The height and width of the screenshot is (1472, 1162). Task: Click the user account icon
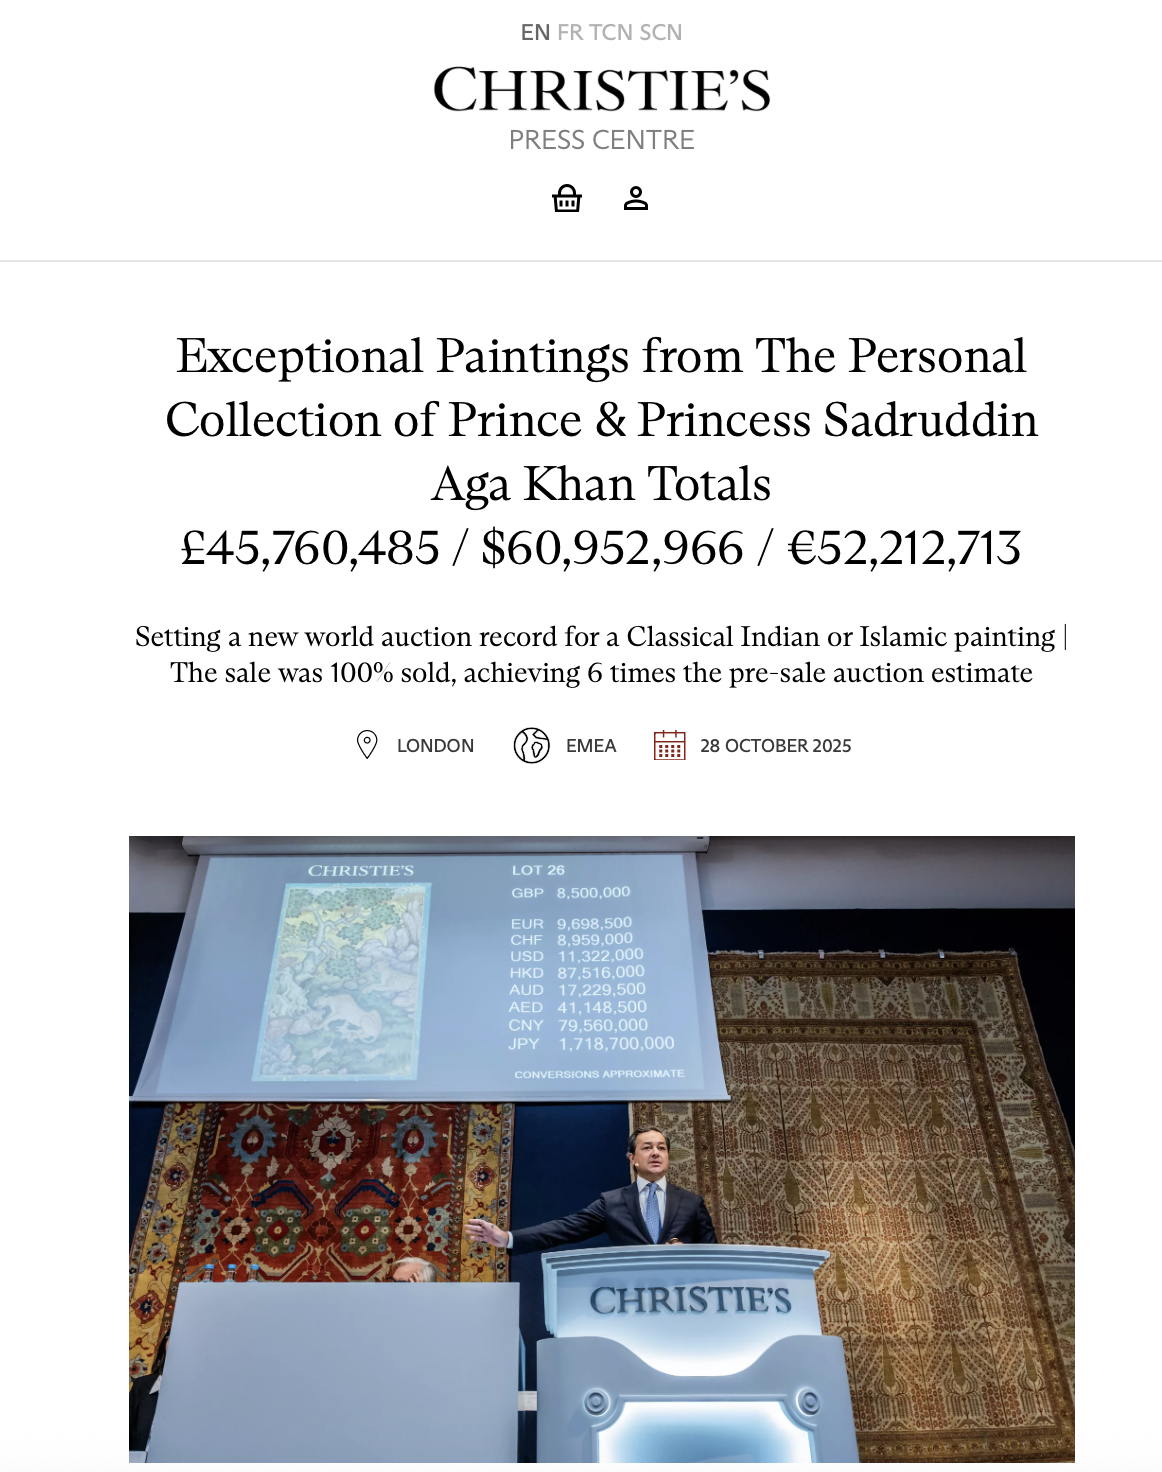pos(636,198)
